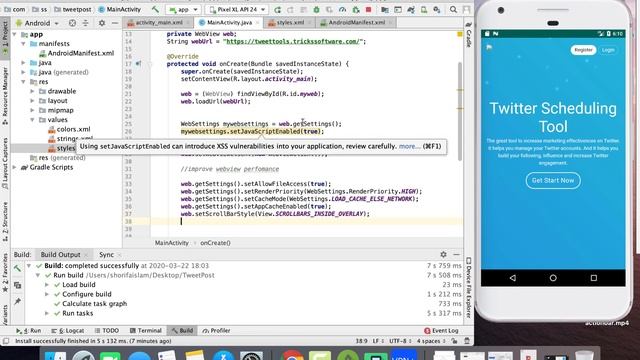Switch to AndroidManifest.xml editor tab

tap(356, 22)
